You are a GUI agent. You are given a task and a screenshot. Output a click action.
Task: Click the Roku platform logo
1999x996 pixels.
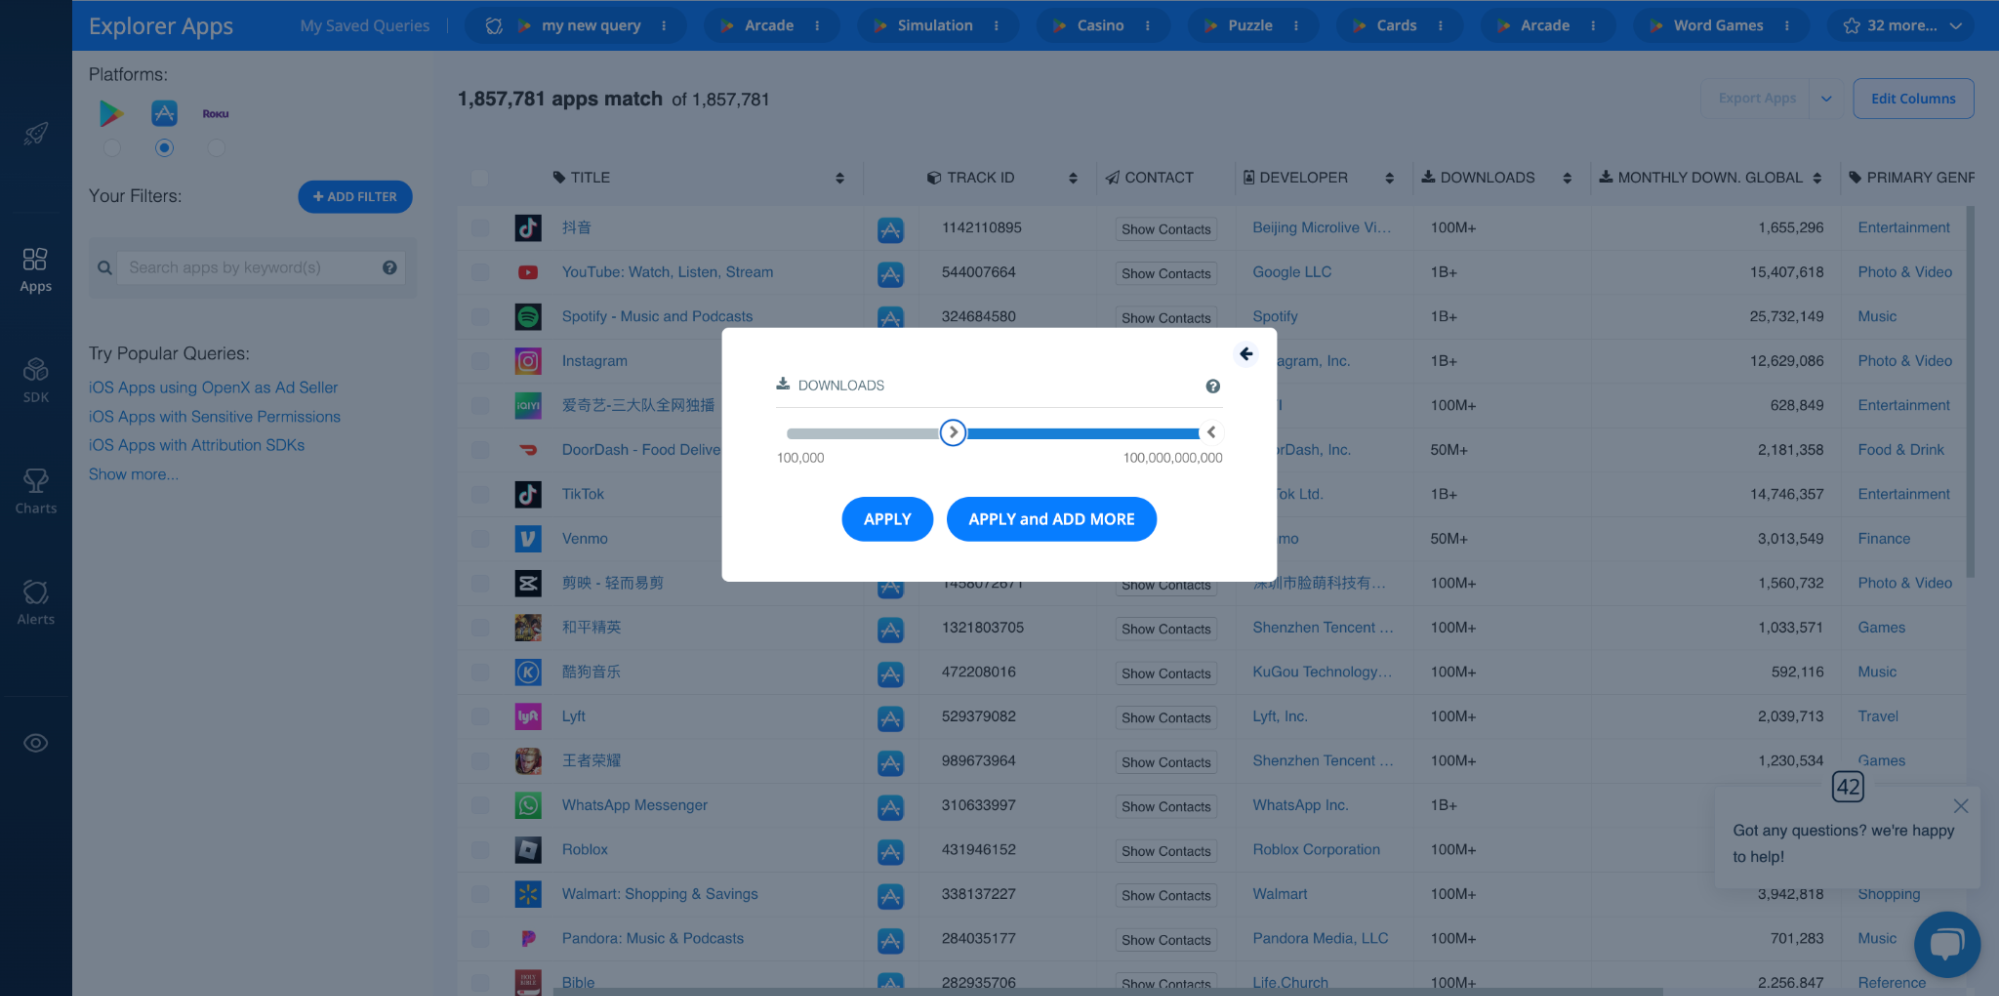pyautogui.click(x=216, y=114)
